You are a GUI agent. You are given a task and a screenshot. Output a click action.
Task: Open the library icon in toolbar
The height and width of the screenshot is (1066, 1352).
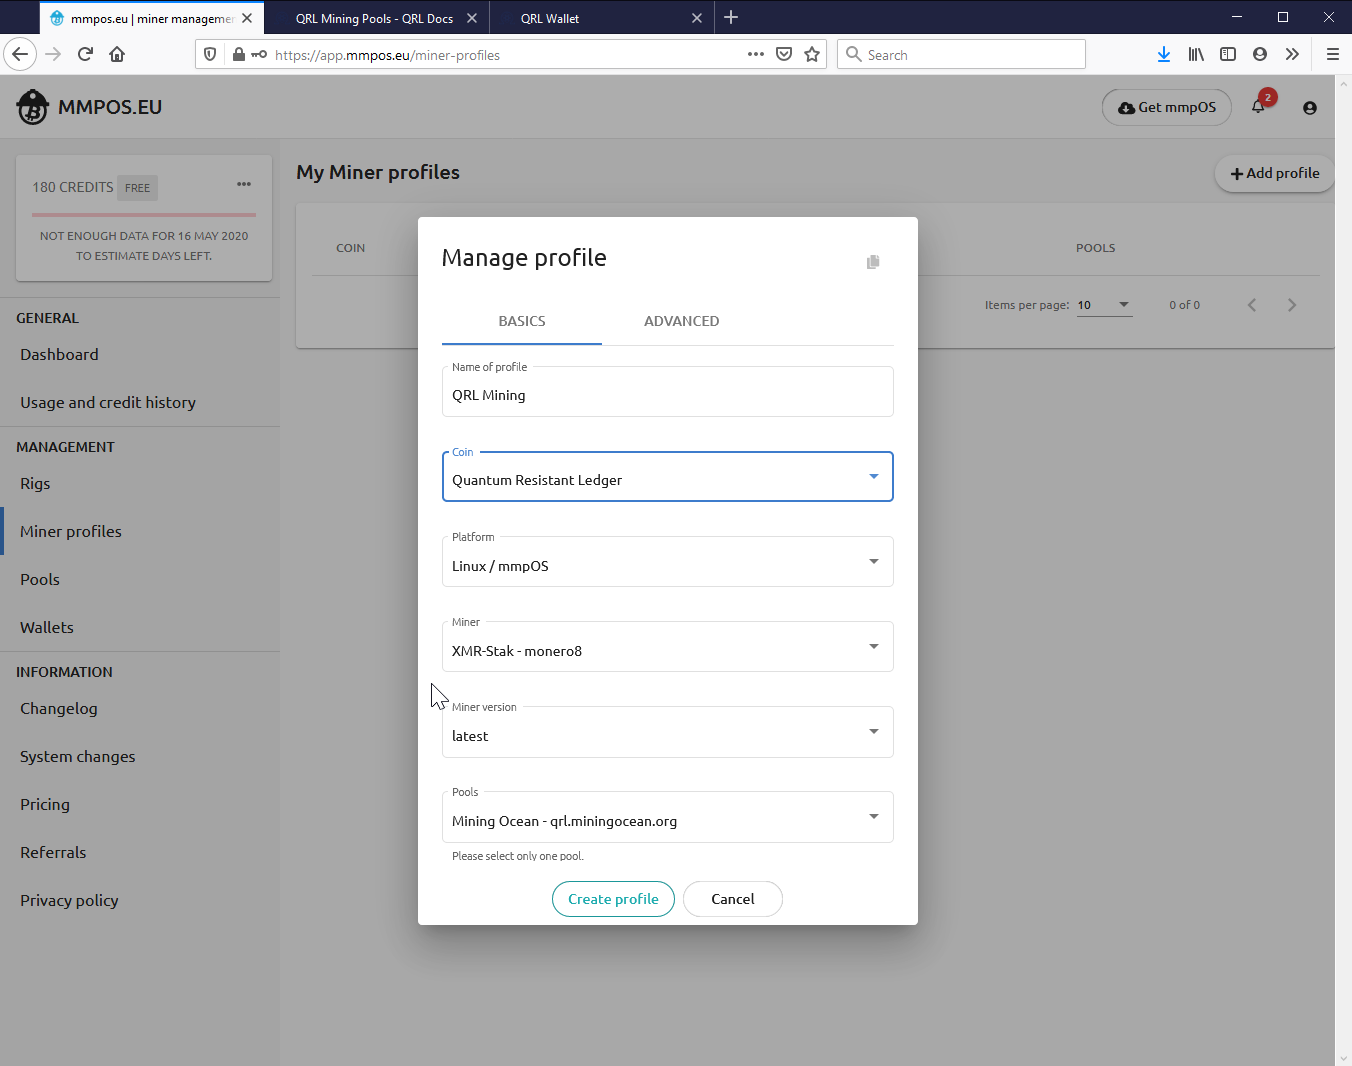click(1196, 54)
